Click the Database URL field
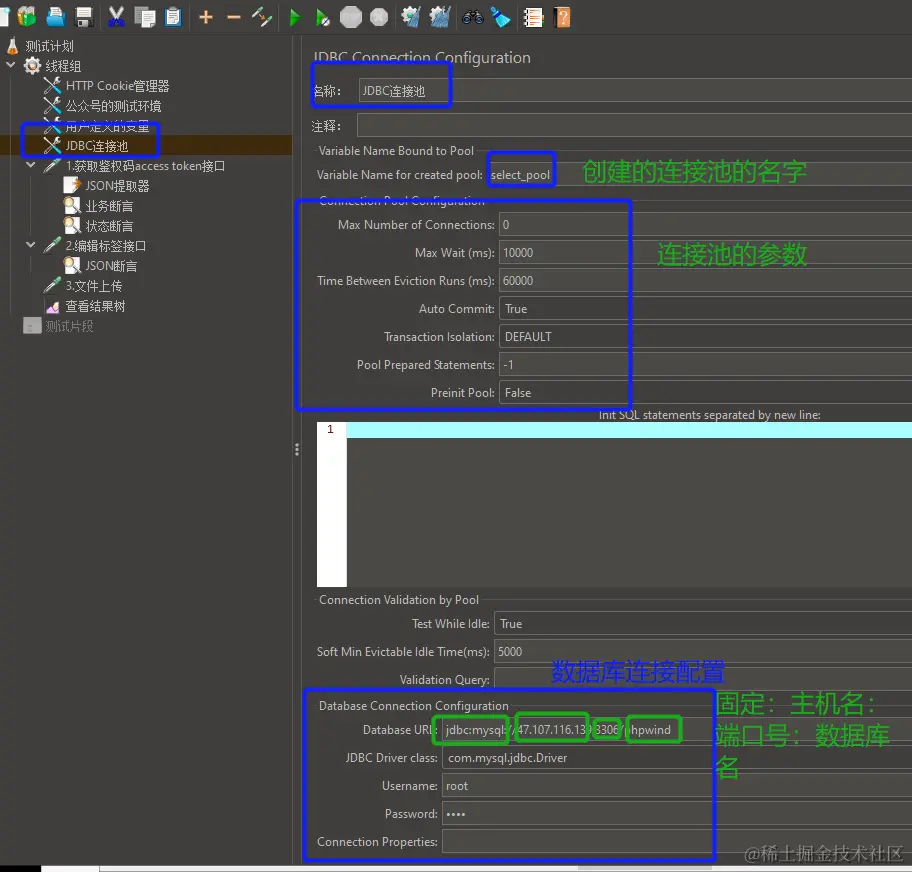The image size is (912, 872). [677, 729]
